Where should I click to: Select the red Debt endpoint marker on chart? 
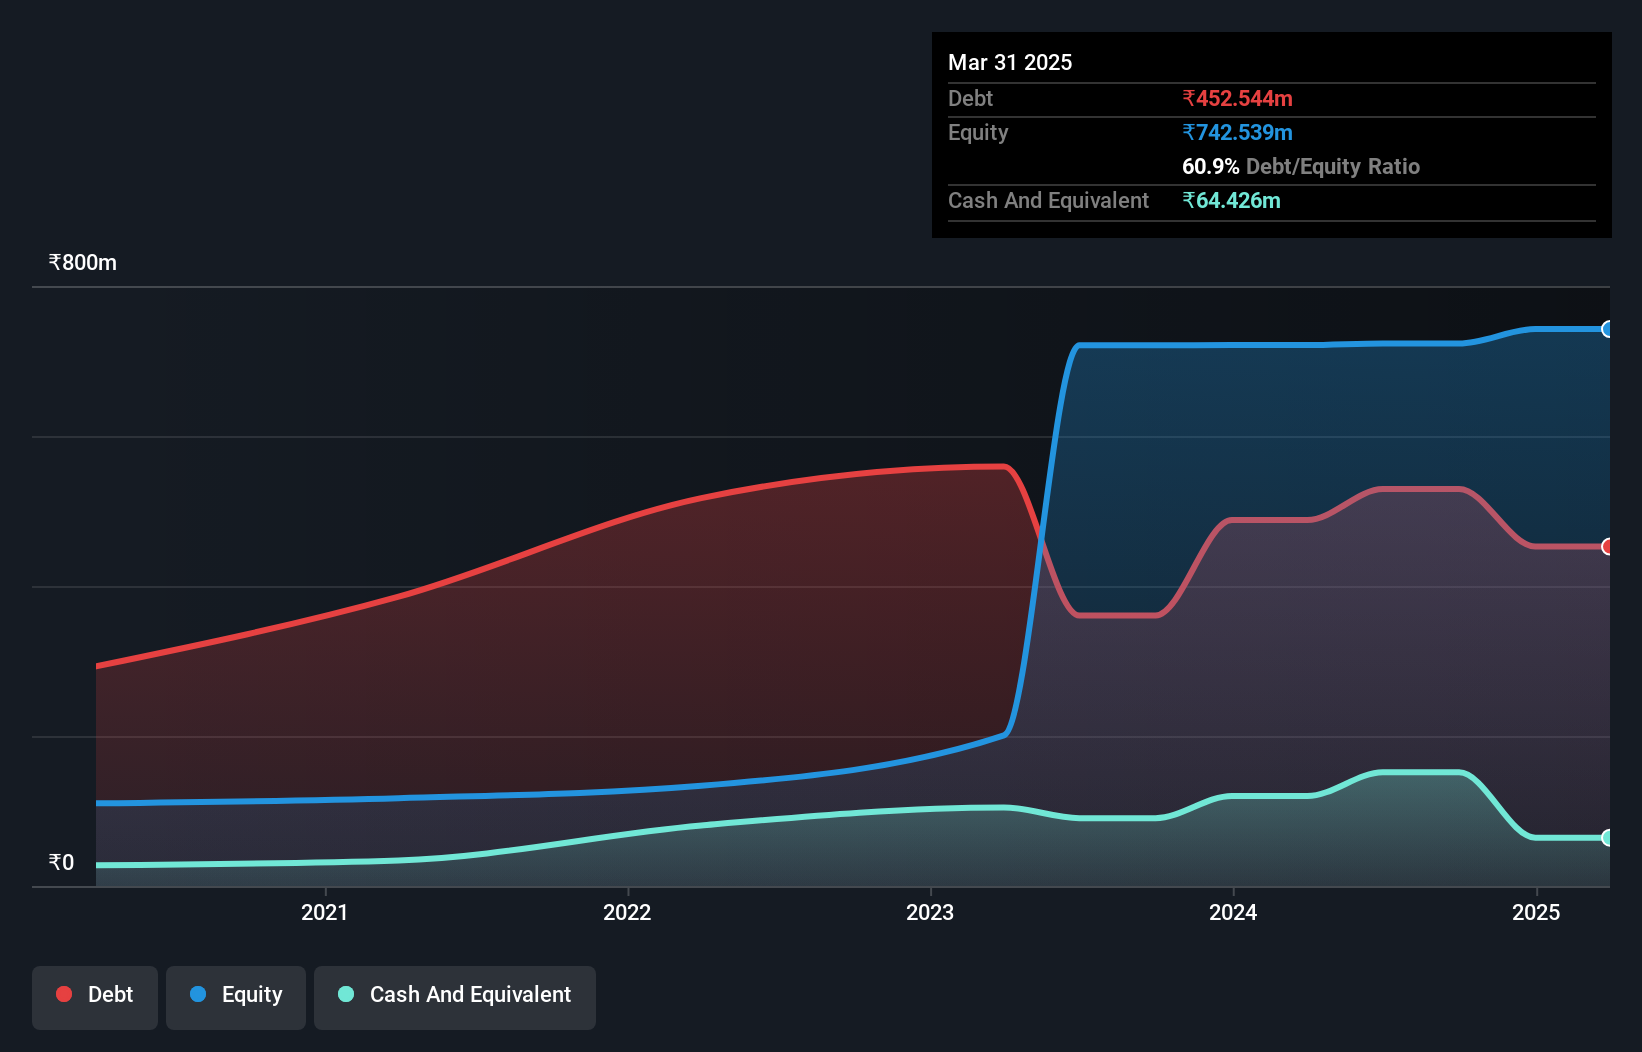pos(1608,547)
